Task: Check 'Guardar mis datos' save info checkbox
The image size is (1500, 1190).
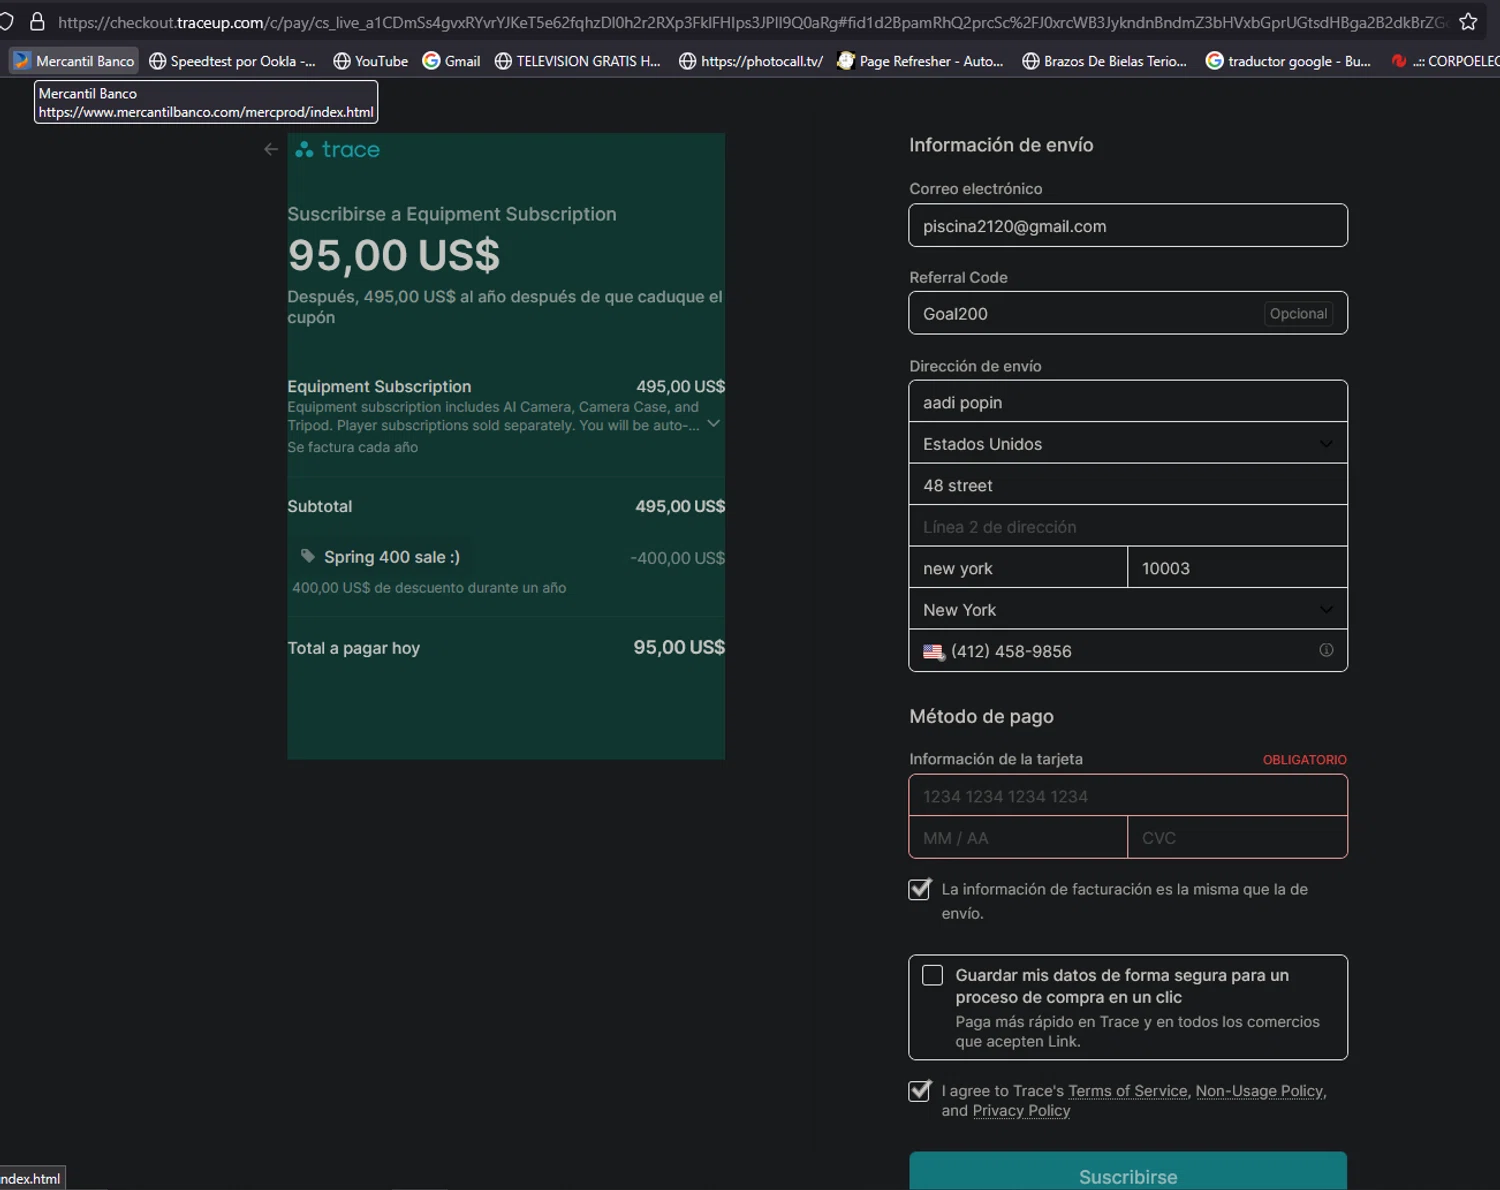Action: click(x=932, y=975)
